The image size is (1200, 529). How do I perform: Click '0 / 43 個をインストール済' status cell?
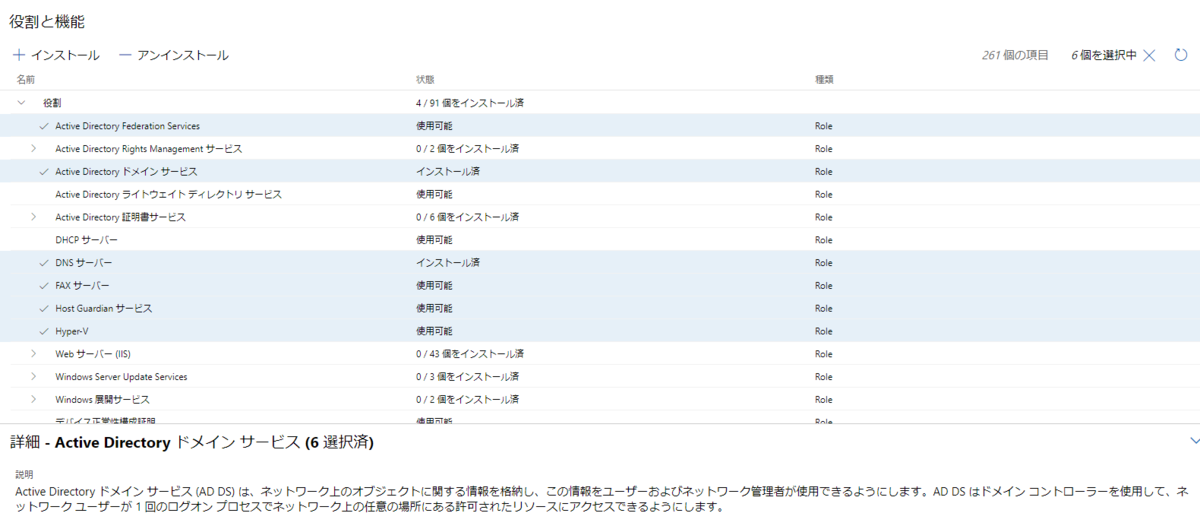click(470, 354)
